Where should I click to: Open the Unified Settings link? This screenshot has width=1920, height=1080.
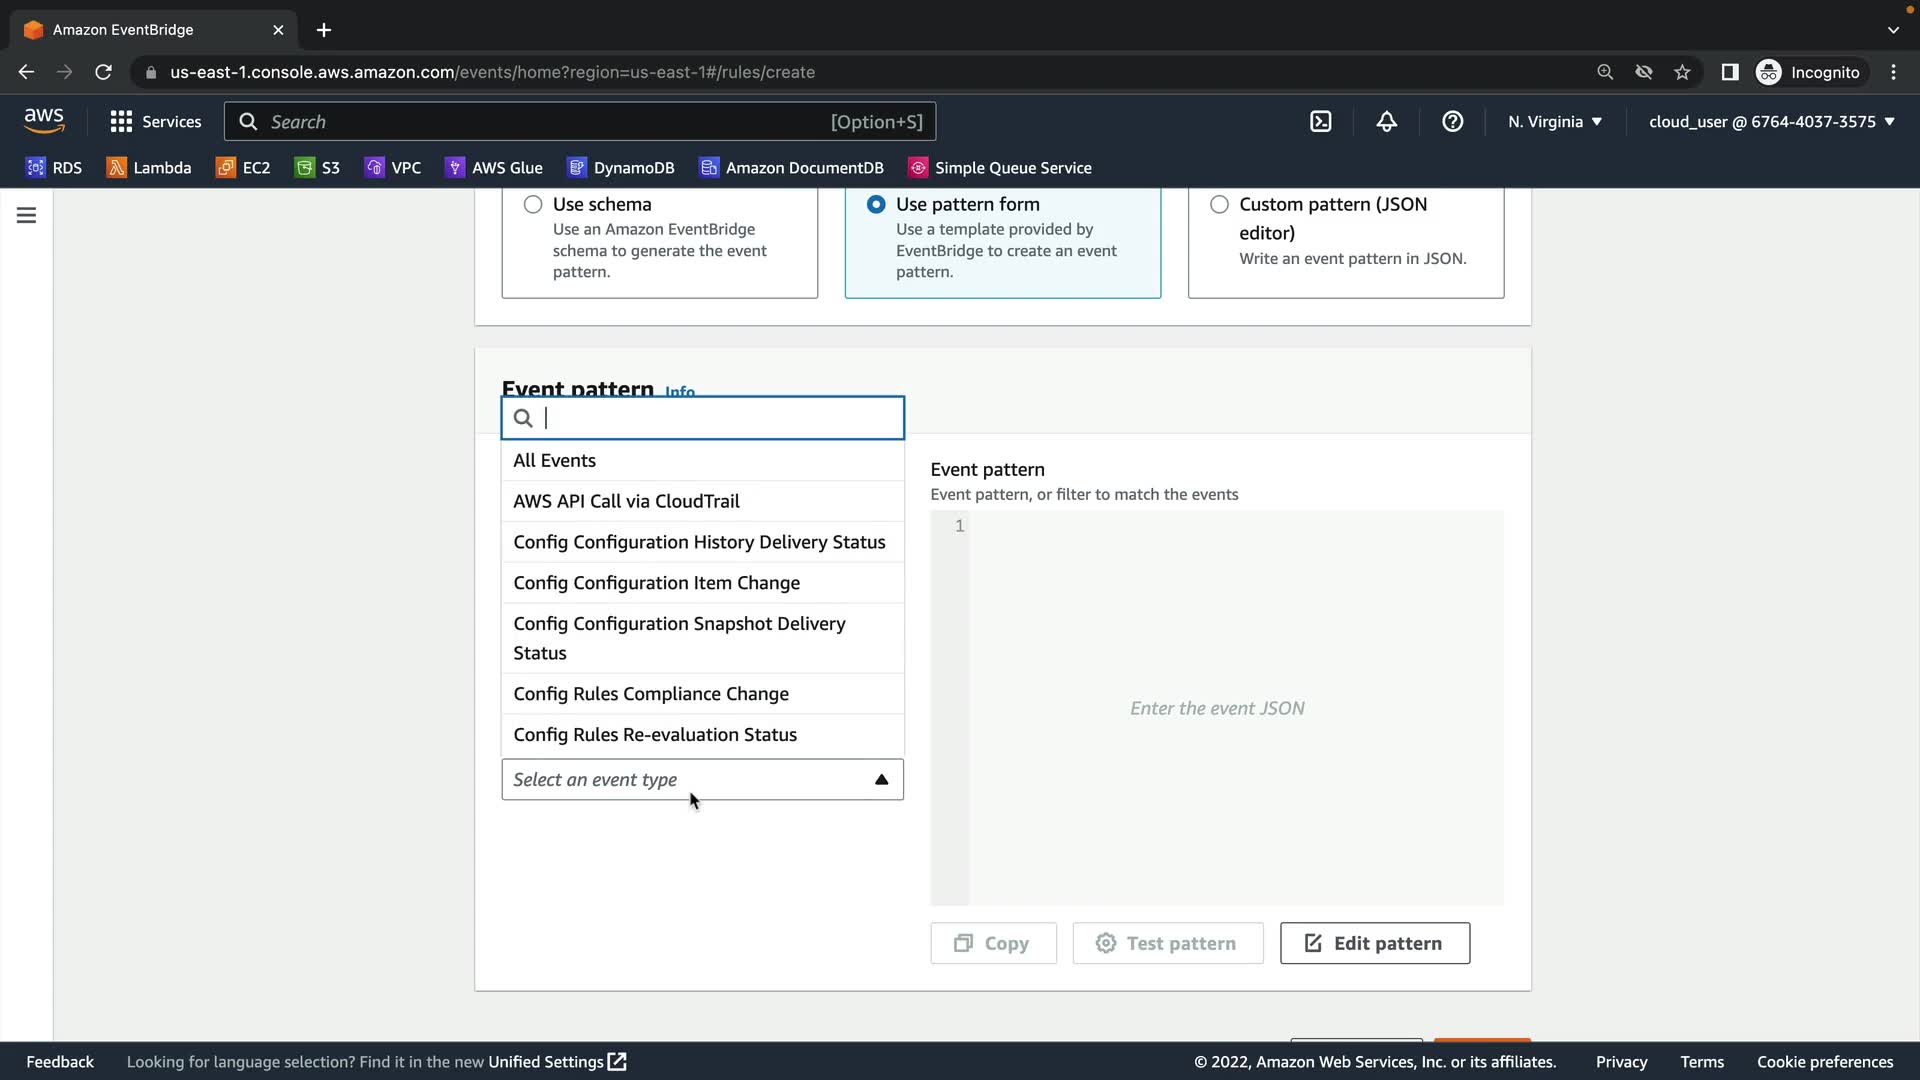(556, 1061)
